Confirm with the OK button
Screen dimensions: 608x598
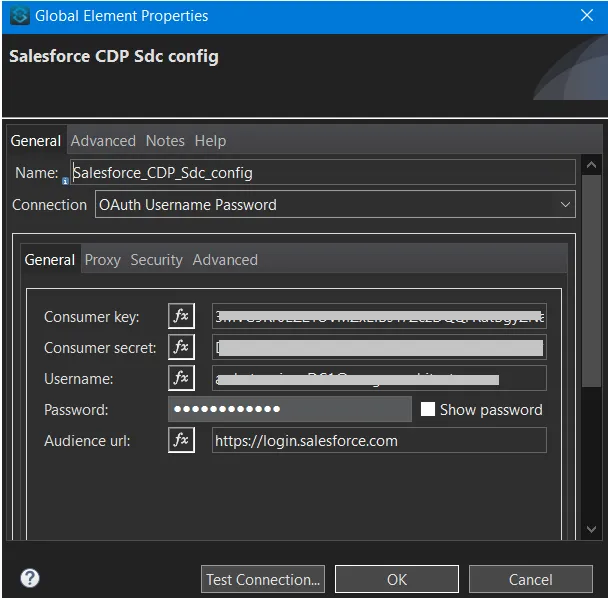(397, 579)
